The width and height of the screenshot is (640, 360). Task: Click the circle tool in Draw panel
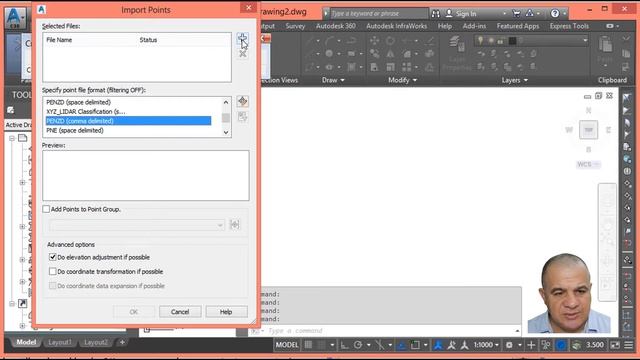pyautogui.click(x=329, y=53)
